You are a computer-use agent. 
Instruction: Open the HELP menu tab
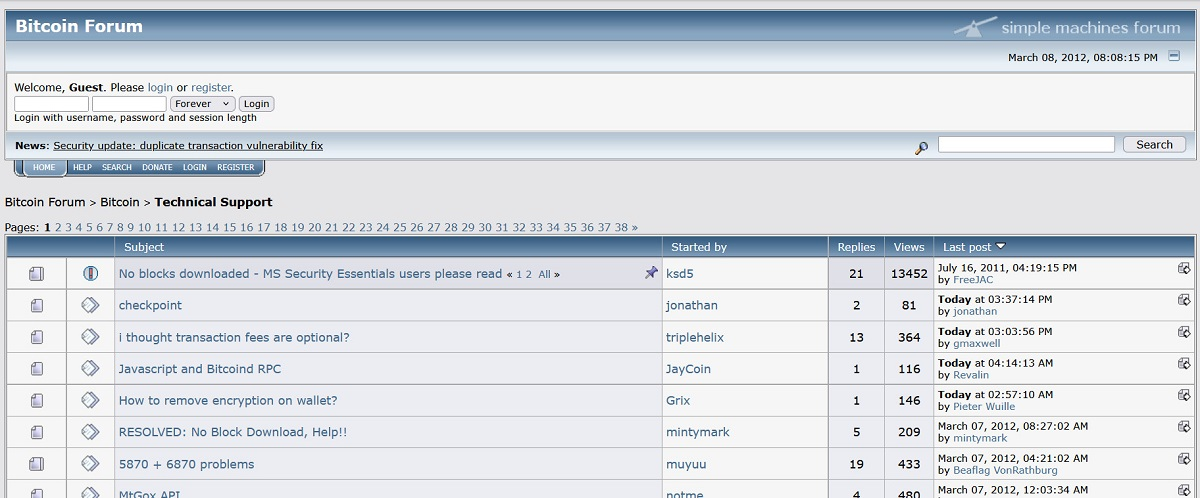tap(82, 167)
